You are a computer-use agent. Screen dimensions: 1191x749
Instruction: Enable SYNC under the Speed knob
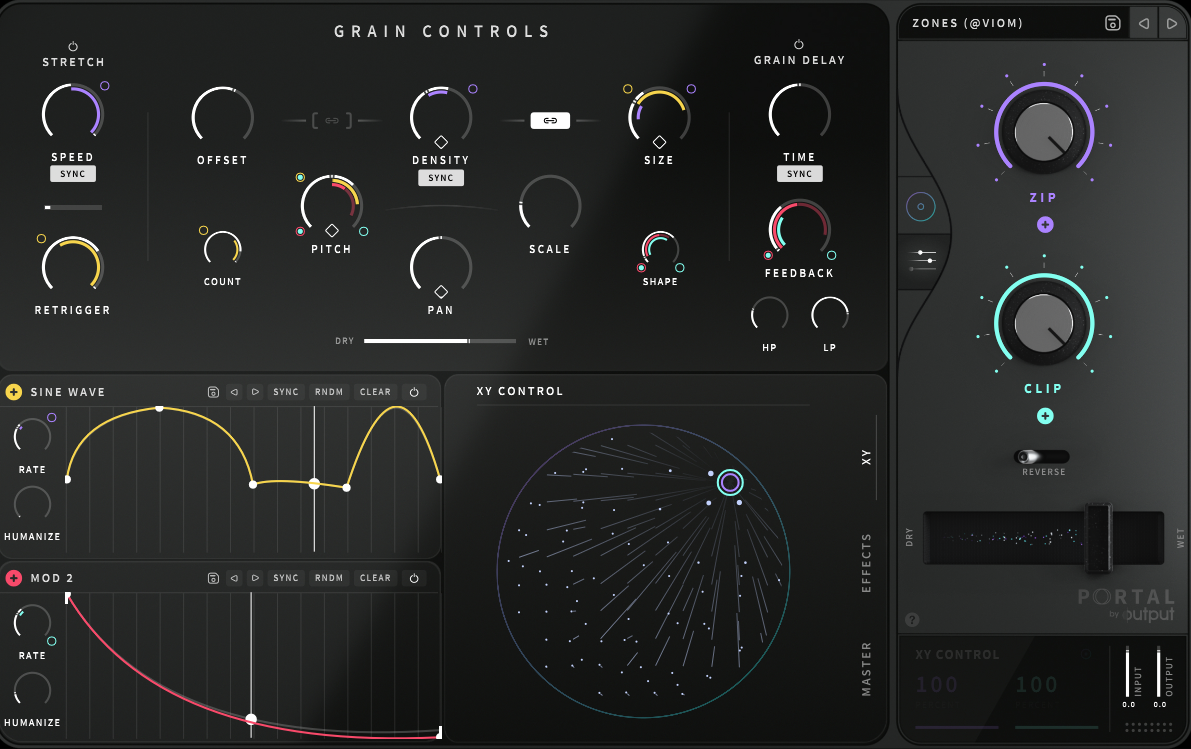coord(73,174)
